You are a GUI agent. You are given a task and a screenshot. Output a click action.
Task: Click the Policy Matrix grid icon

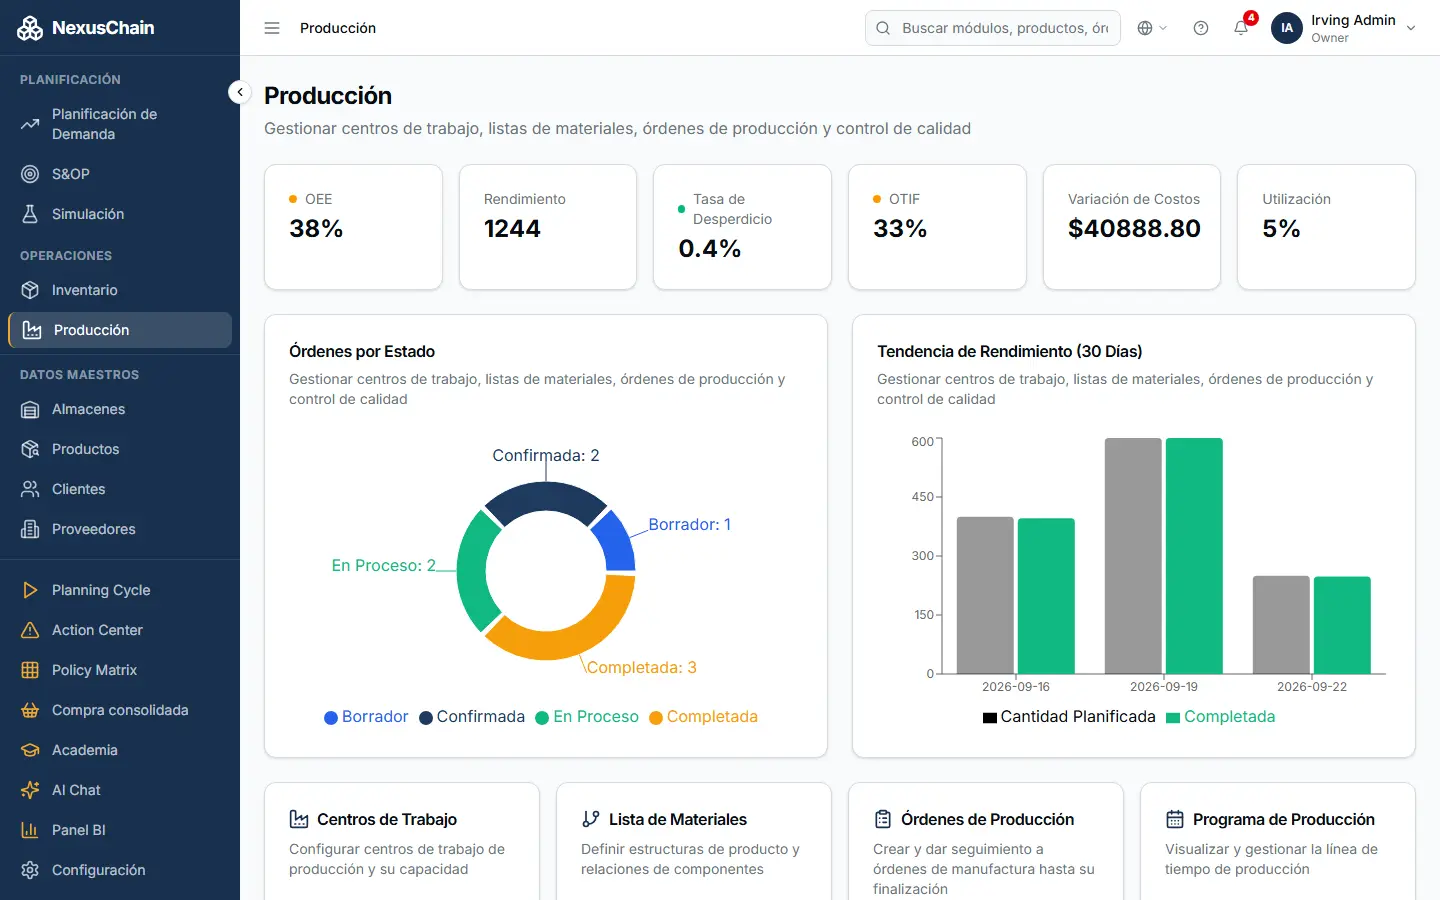click(30, 670)
